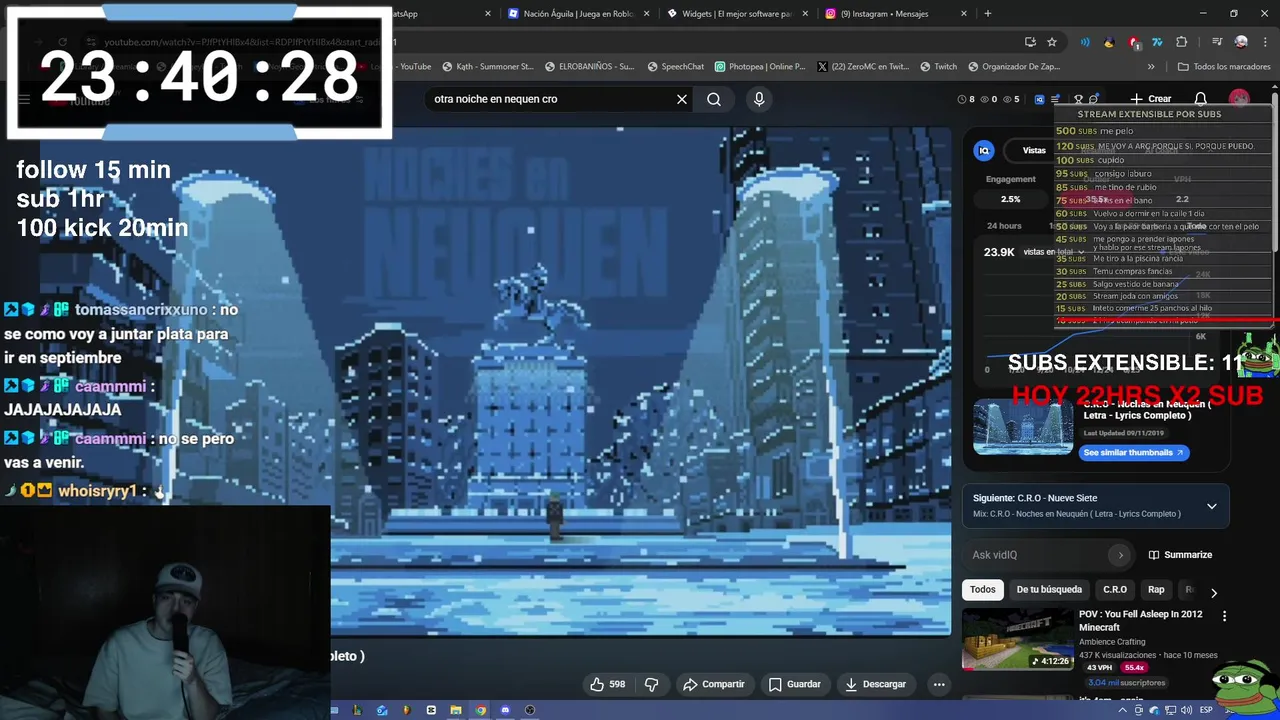This screenshot has height=720, width=1280.
Task: Open YouTube notifications bell
Action: pos(1201,99)
